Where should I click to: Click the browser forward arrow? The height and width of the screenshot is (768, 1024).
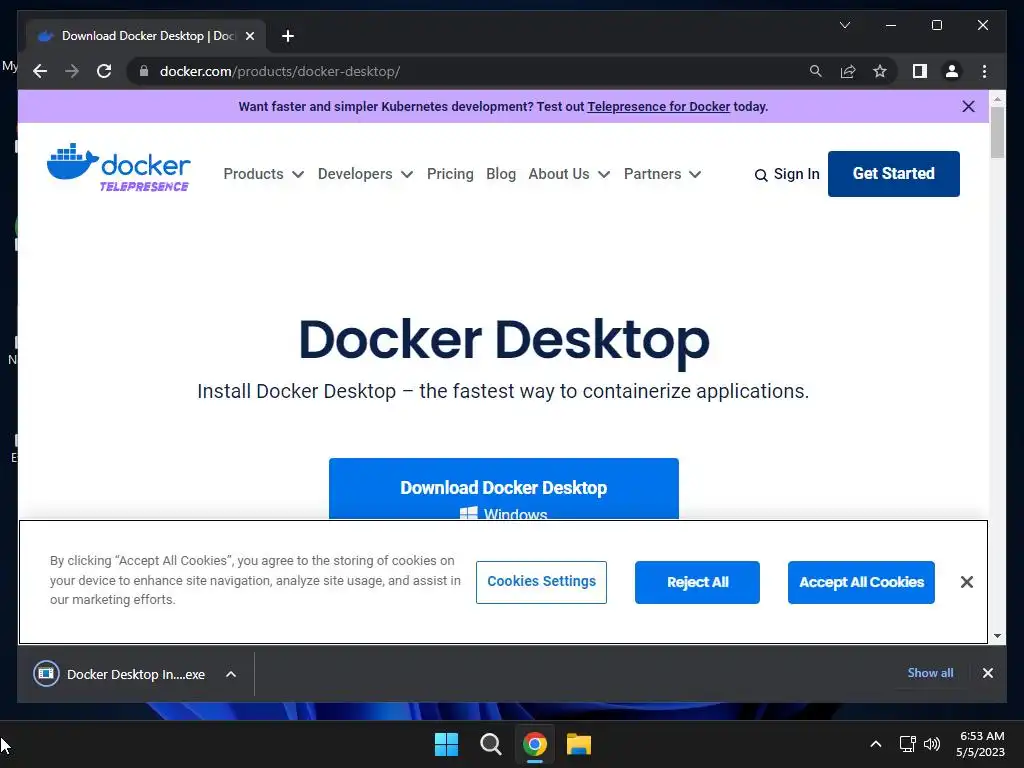pos(72,71)
